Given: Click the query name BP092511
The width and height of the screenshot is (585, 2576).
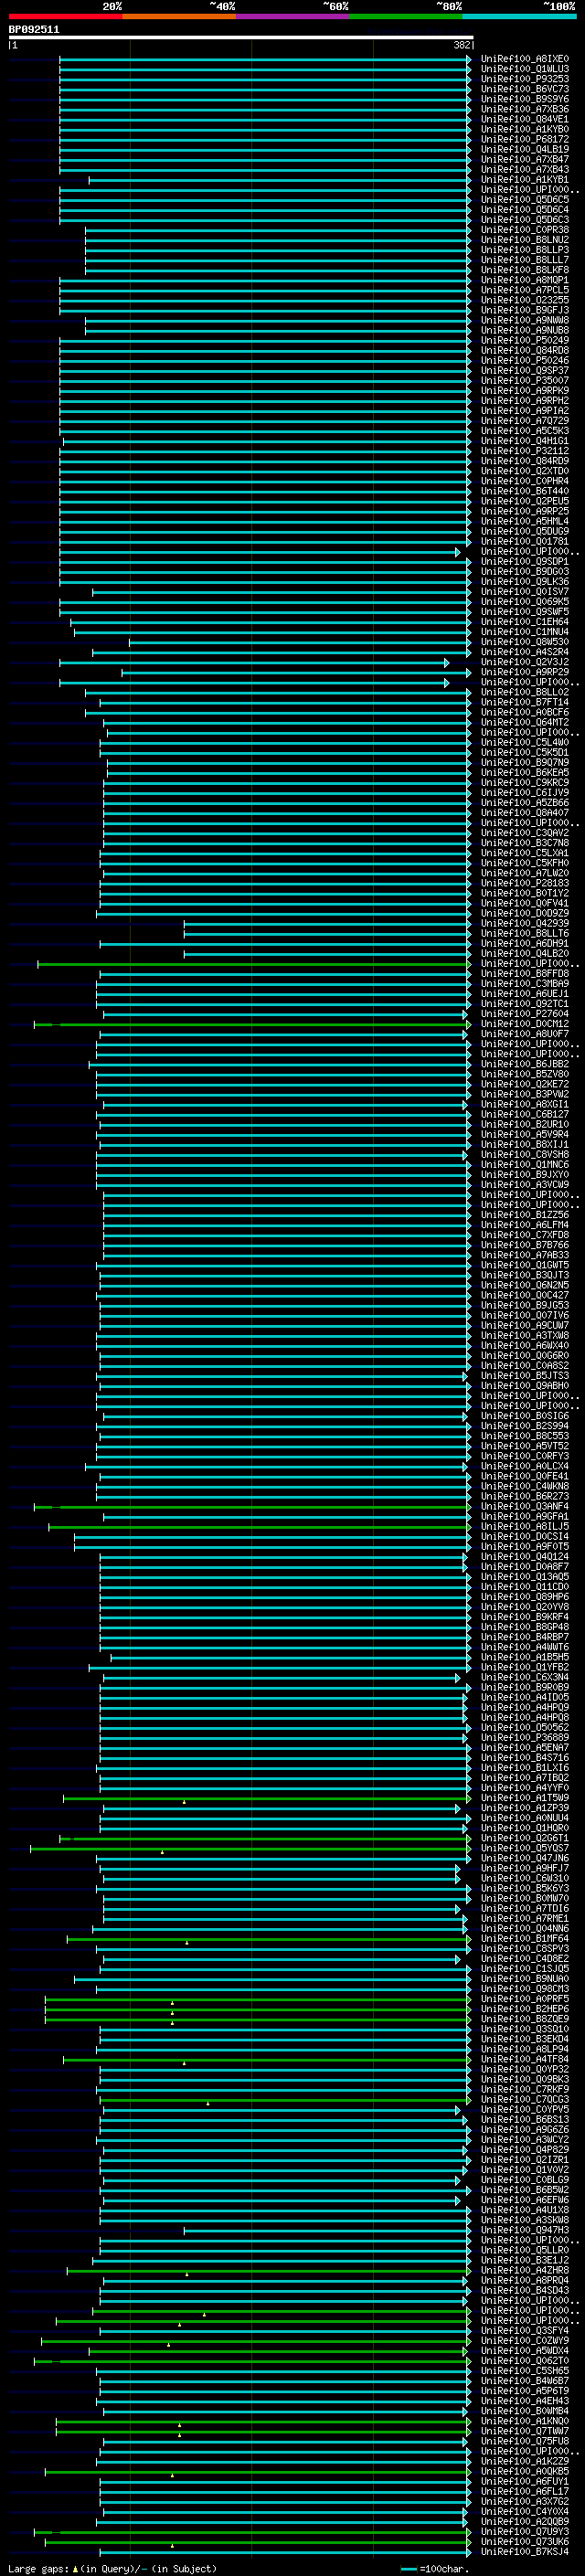Looking at the screenshot, I should (x=34, y=29).
